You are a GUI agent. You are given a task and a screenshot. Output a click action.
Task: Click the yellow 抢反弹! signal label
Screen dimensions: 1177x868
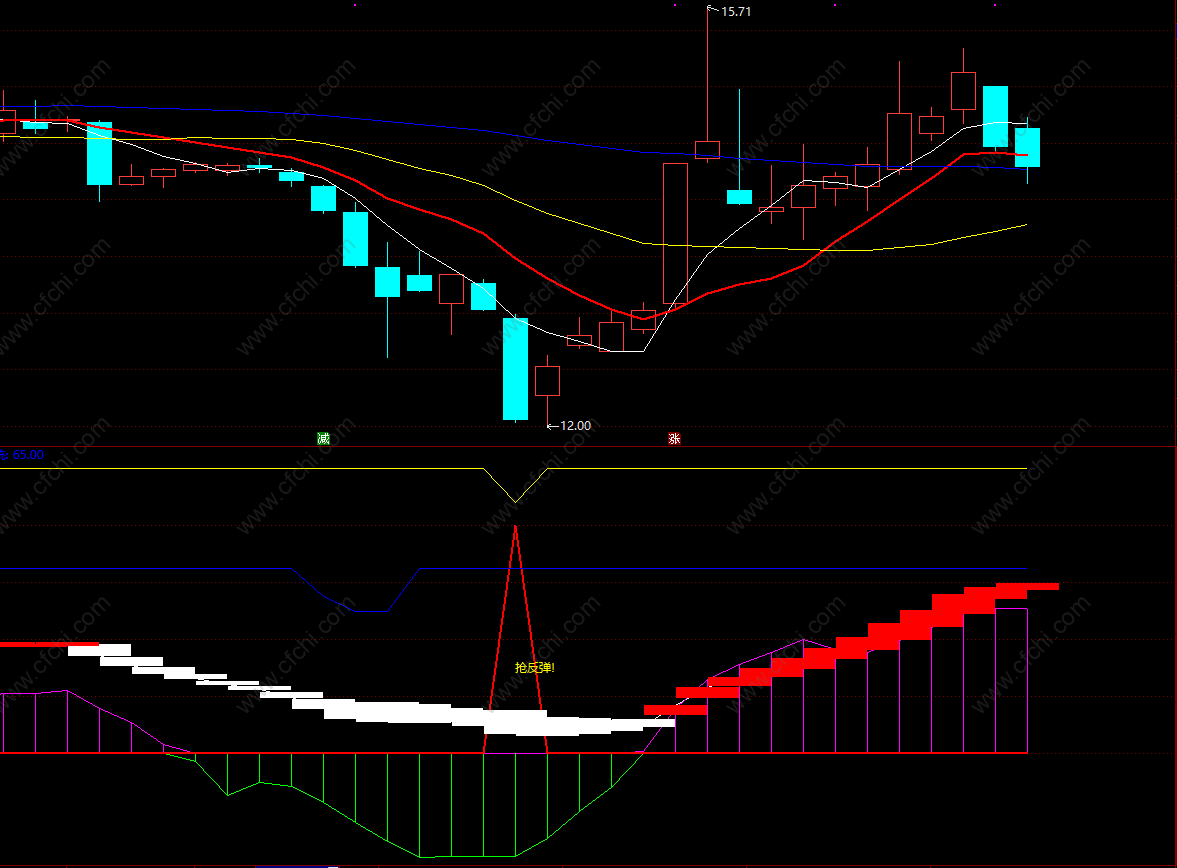[534, 668]
